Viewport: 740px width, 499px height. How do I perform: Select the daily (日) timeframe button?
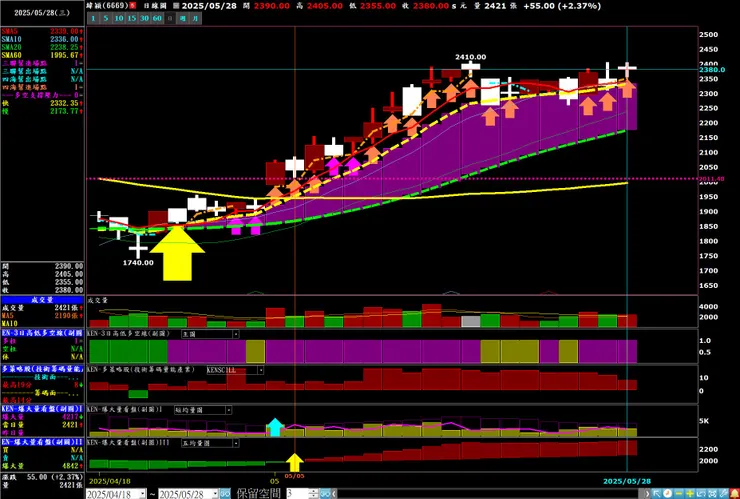[170, 18]
